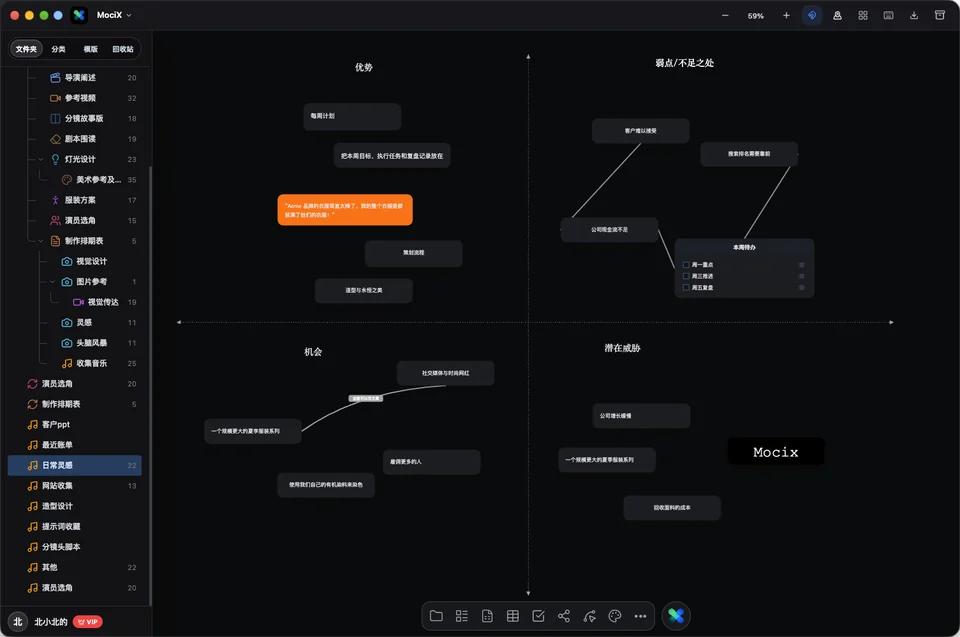Select the 社交媒体与时尚网红 card
Image resolution: width=960 pixels, height=637 pixels.
click(445, 373)
